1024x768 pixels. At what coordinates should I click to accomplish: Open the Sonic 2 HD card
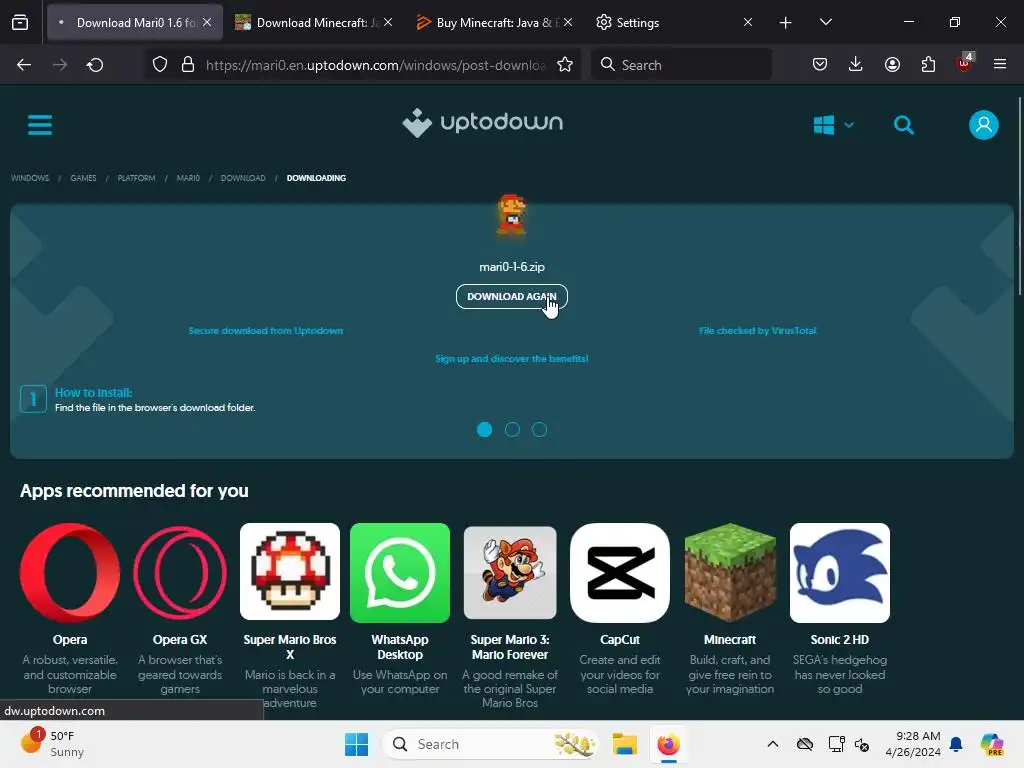pos(840,609)
